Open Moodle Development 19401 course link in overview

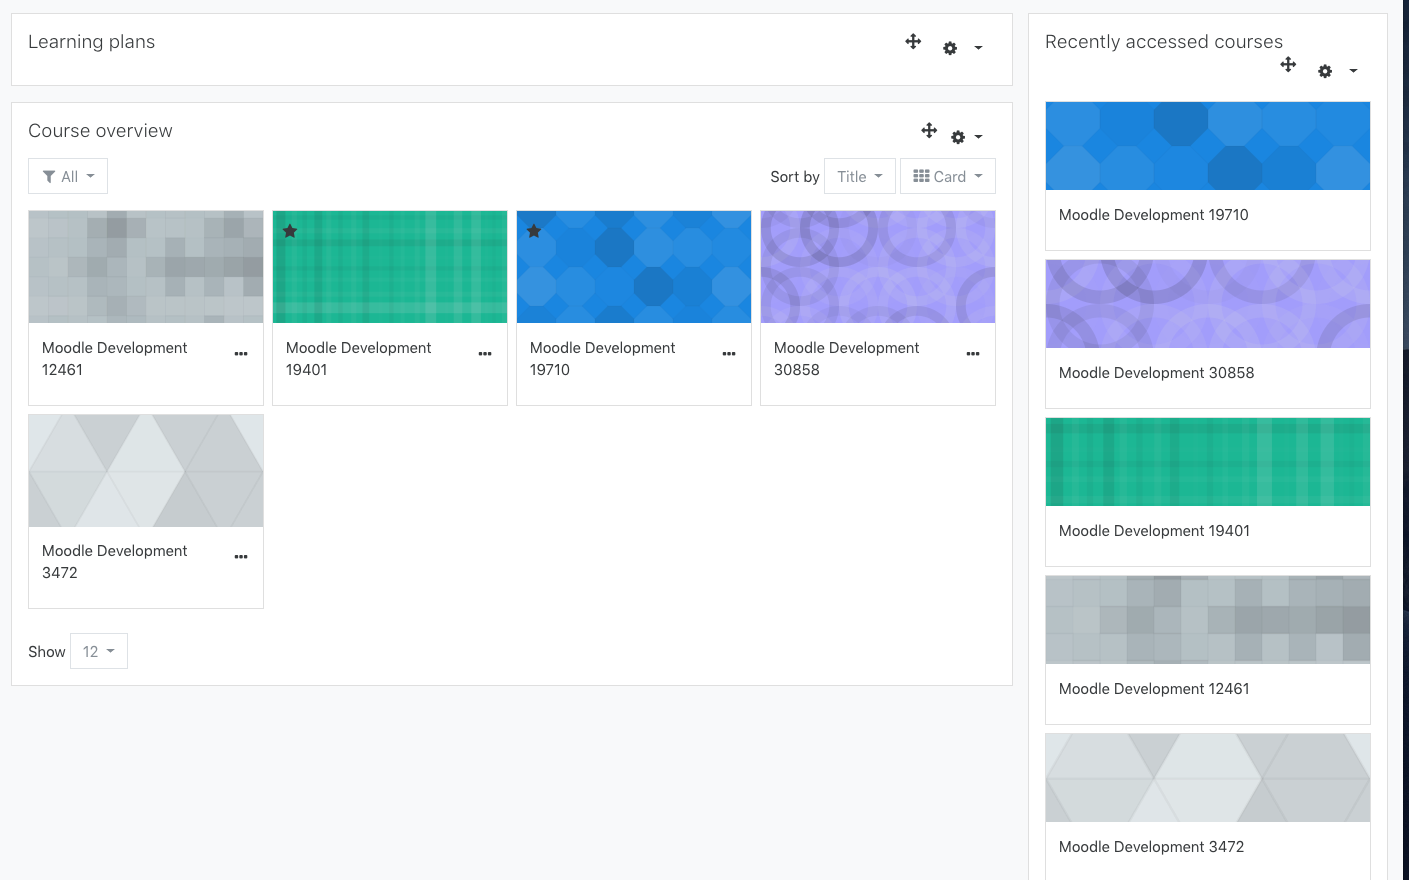358,358
